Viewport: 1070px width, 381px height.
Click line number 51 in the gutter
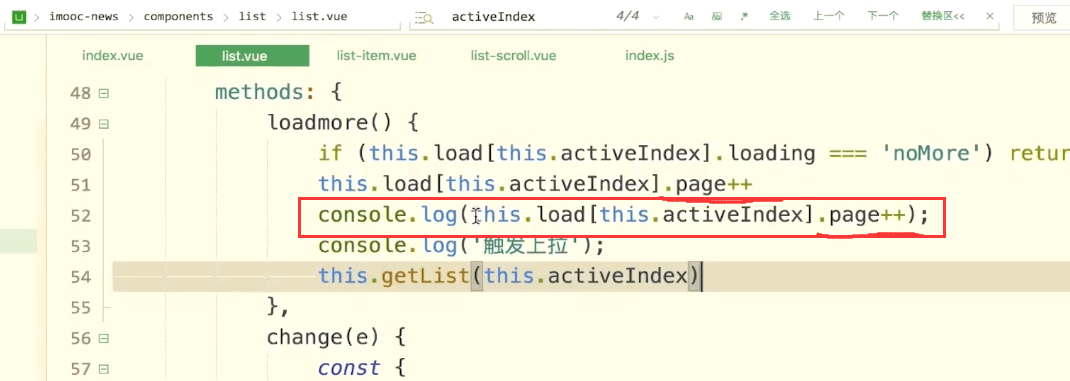pos(81,186)
